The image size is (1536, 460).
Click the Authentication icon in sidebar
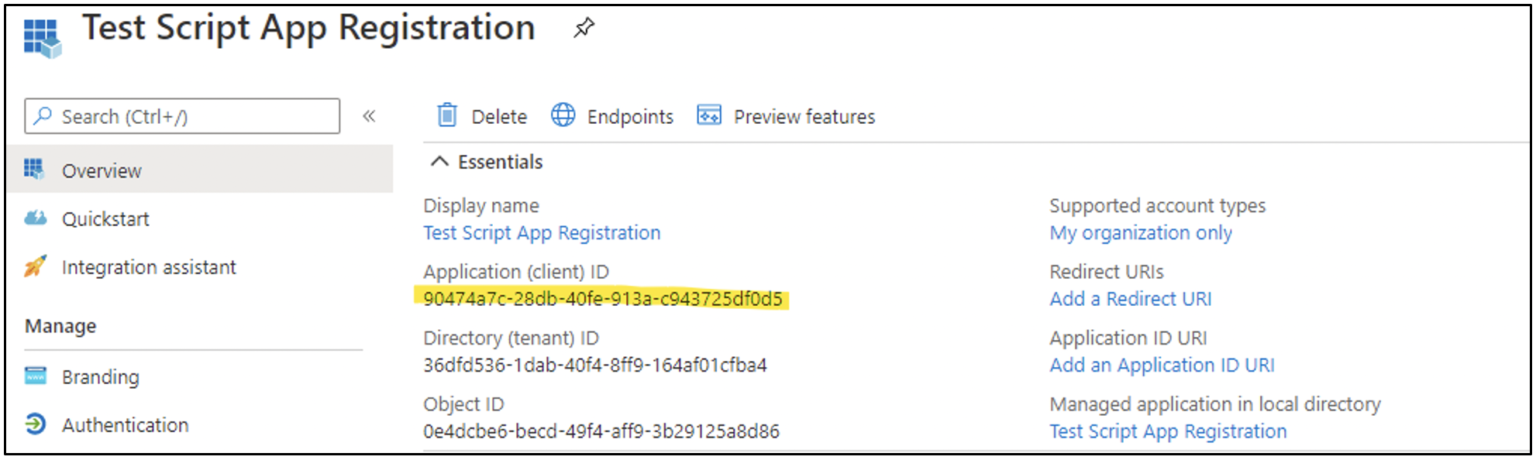(35, 425)
